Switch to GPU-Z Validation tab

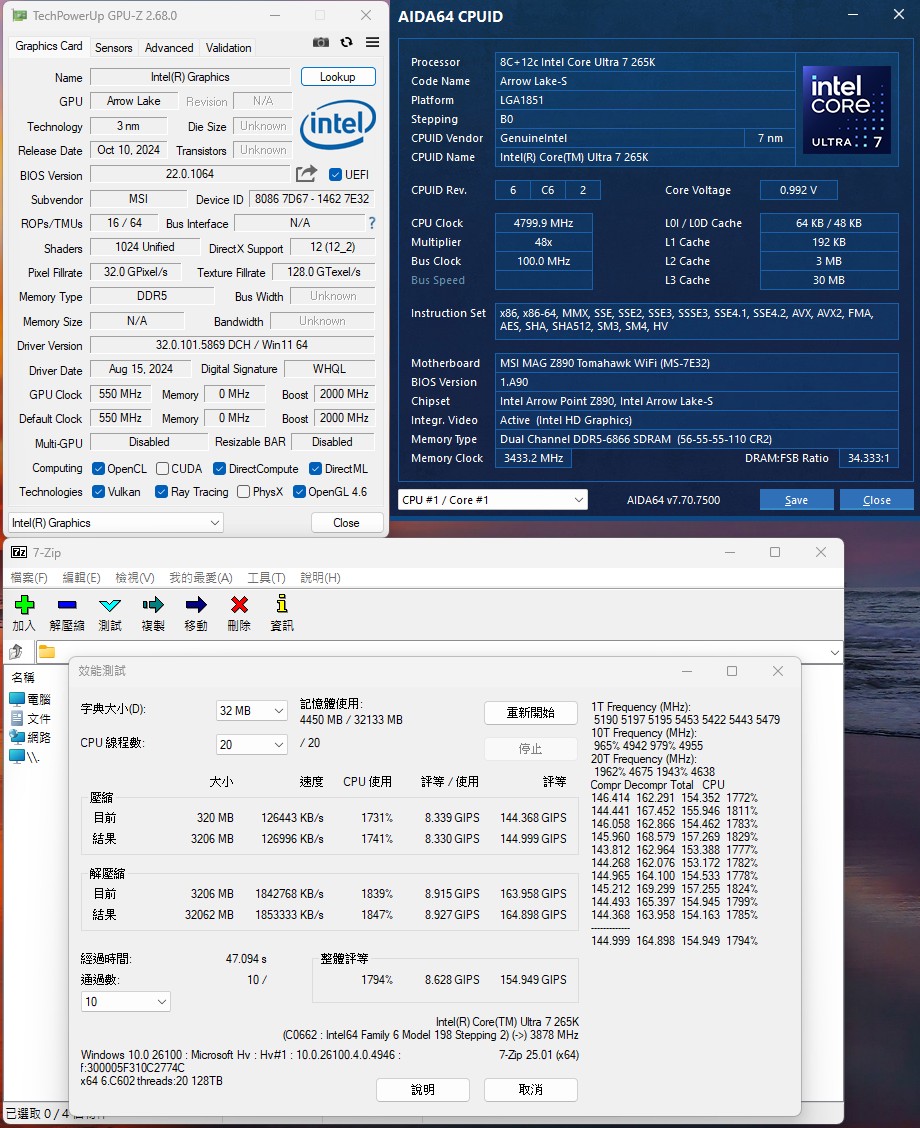(x=229, y=47)
